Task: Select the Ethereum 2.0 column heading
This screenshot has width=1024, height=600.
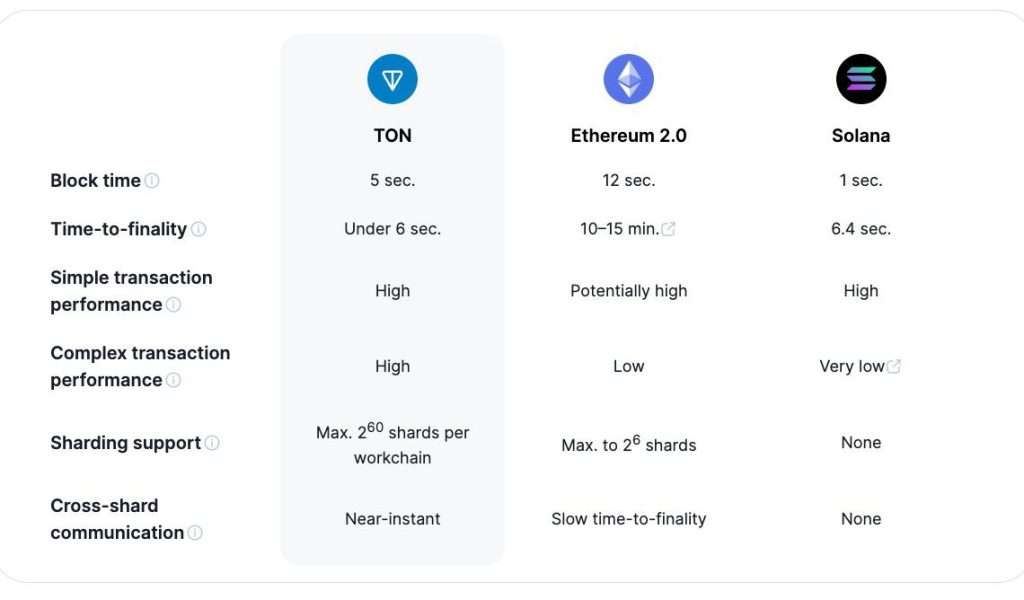Action: point(628,136)
